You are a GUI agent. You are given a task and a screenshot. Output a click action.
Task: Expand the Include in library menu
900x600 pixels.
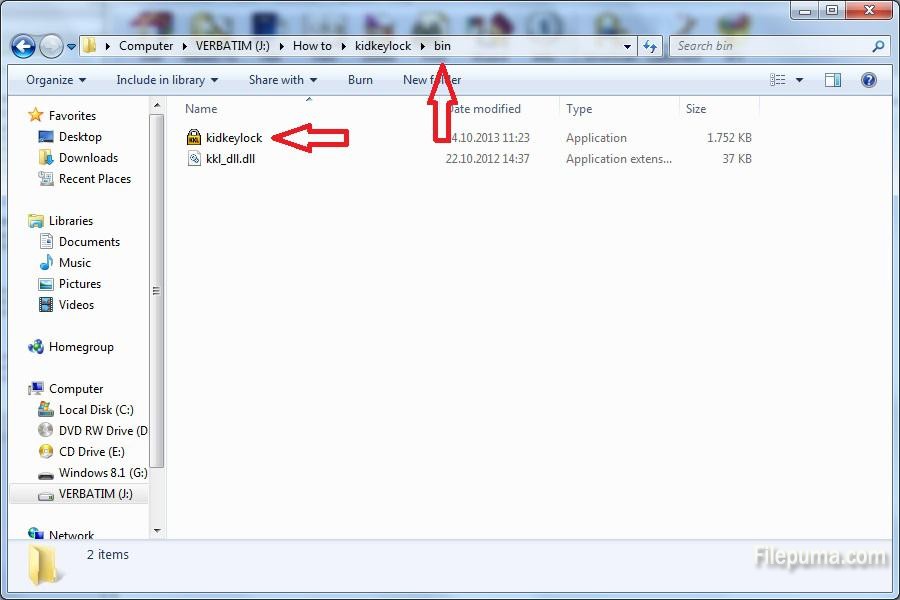[166, 80]
